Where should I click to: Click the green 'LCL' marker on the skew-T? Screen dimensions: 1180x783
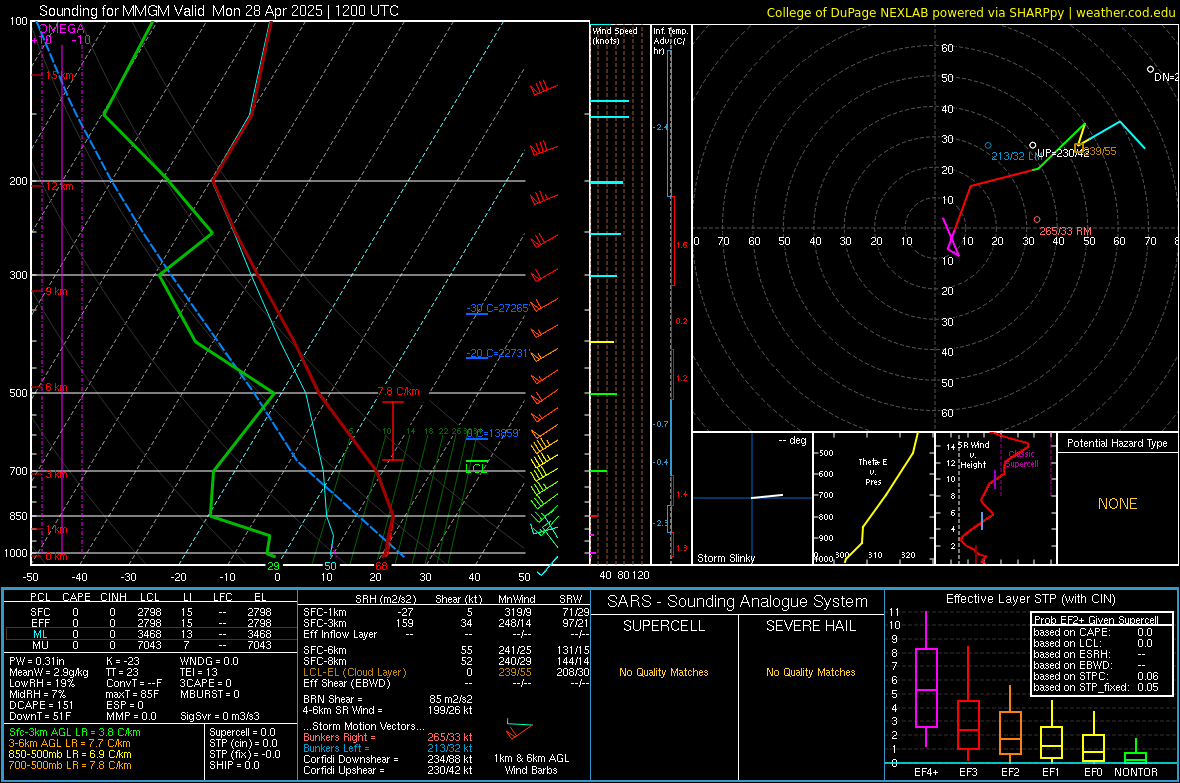[x=476, y=468]
